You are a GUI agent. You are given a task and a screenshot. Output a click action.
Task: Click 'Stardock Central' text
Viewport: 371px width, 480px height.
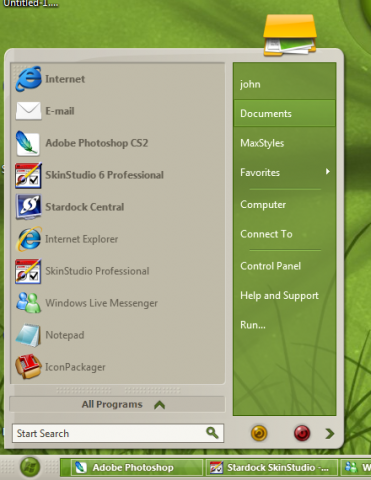(x=85, y=207)
